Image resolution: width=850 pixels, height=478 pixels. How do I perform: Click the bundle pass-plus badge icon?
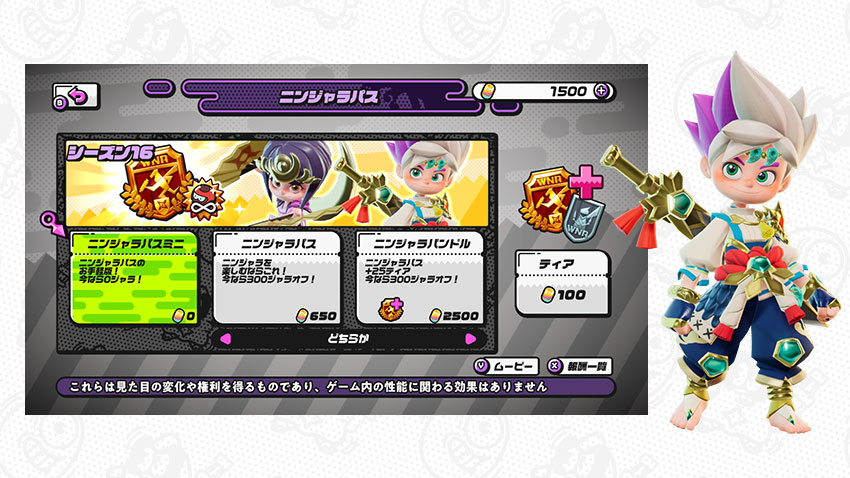click(391, 309)
